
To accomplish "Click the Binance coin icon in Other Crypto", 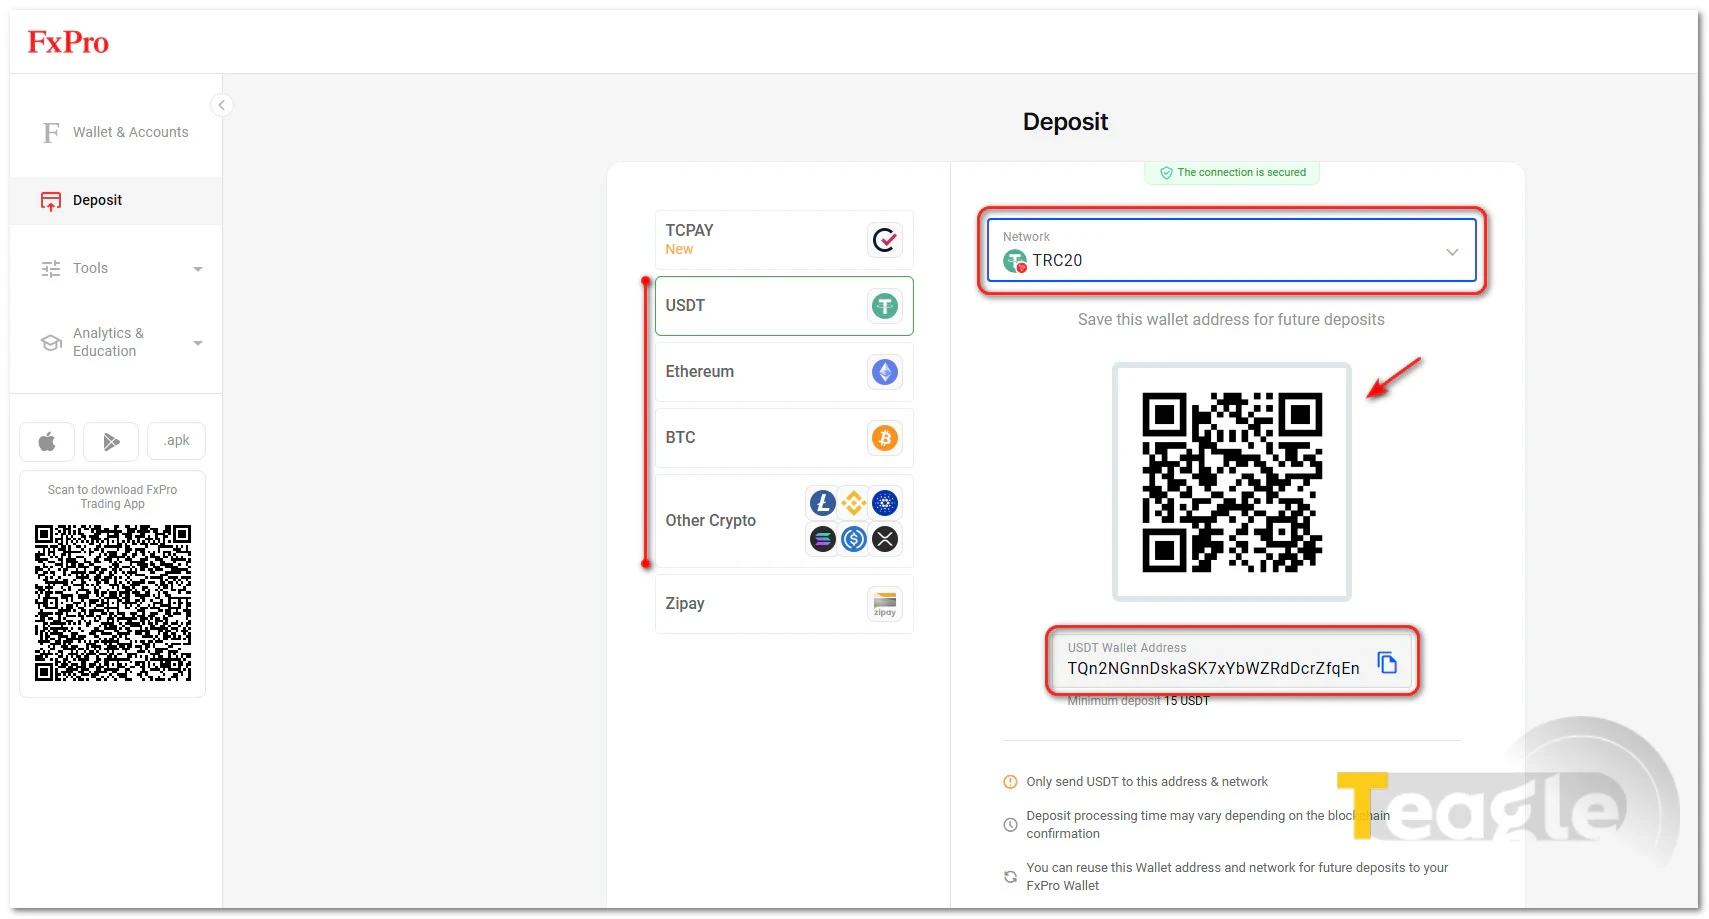I will [854, 503].
